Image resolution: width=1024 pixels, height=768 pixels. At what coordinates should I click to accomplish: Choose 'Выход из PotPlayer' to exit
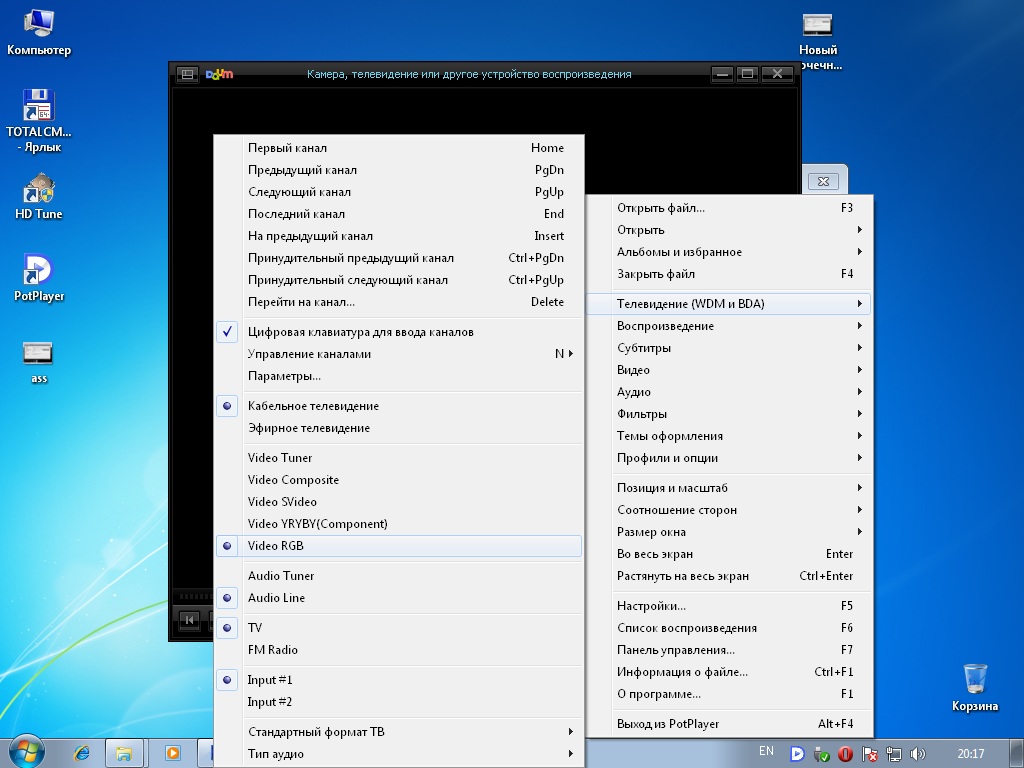[x=668, y=724]
